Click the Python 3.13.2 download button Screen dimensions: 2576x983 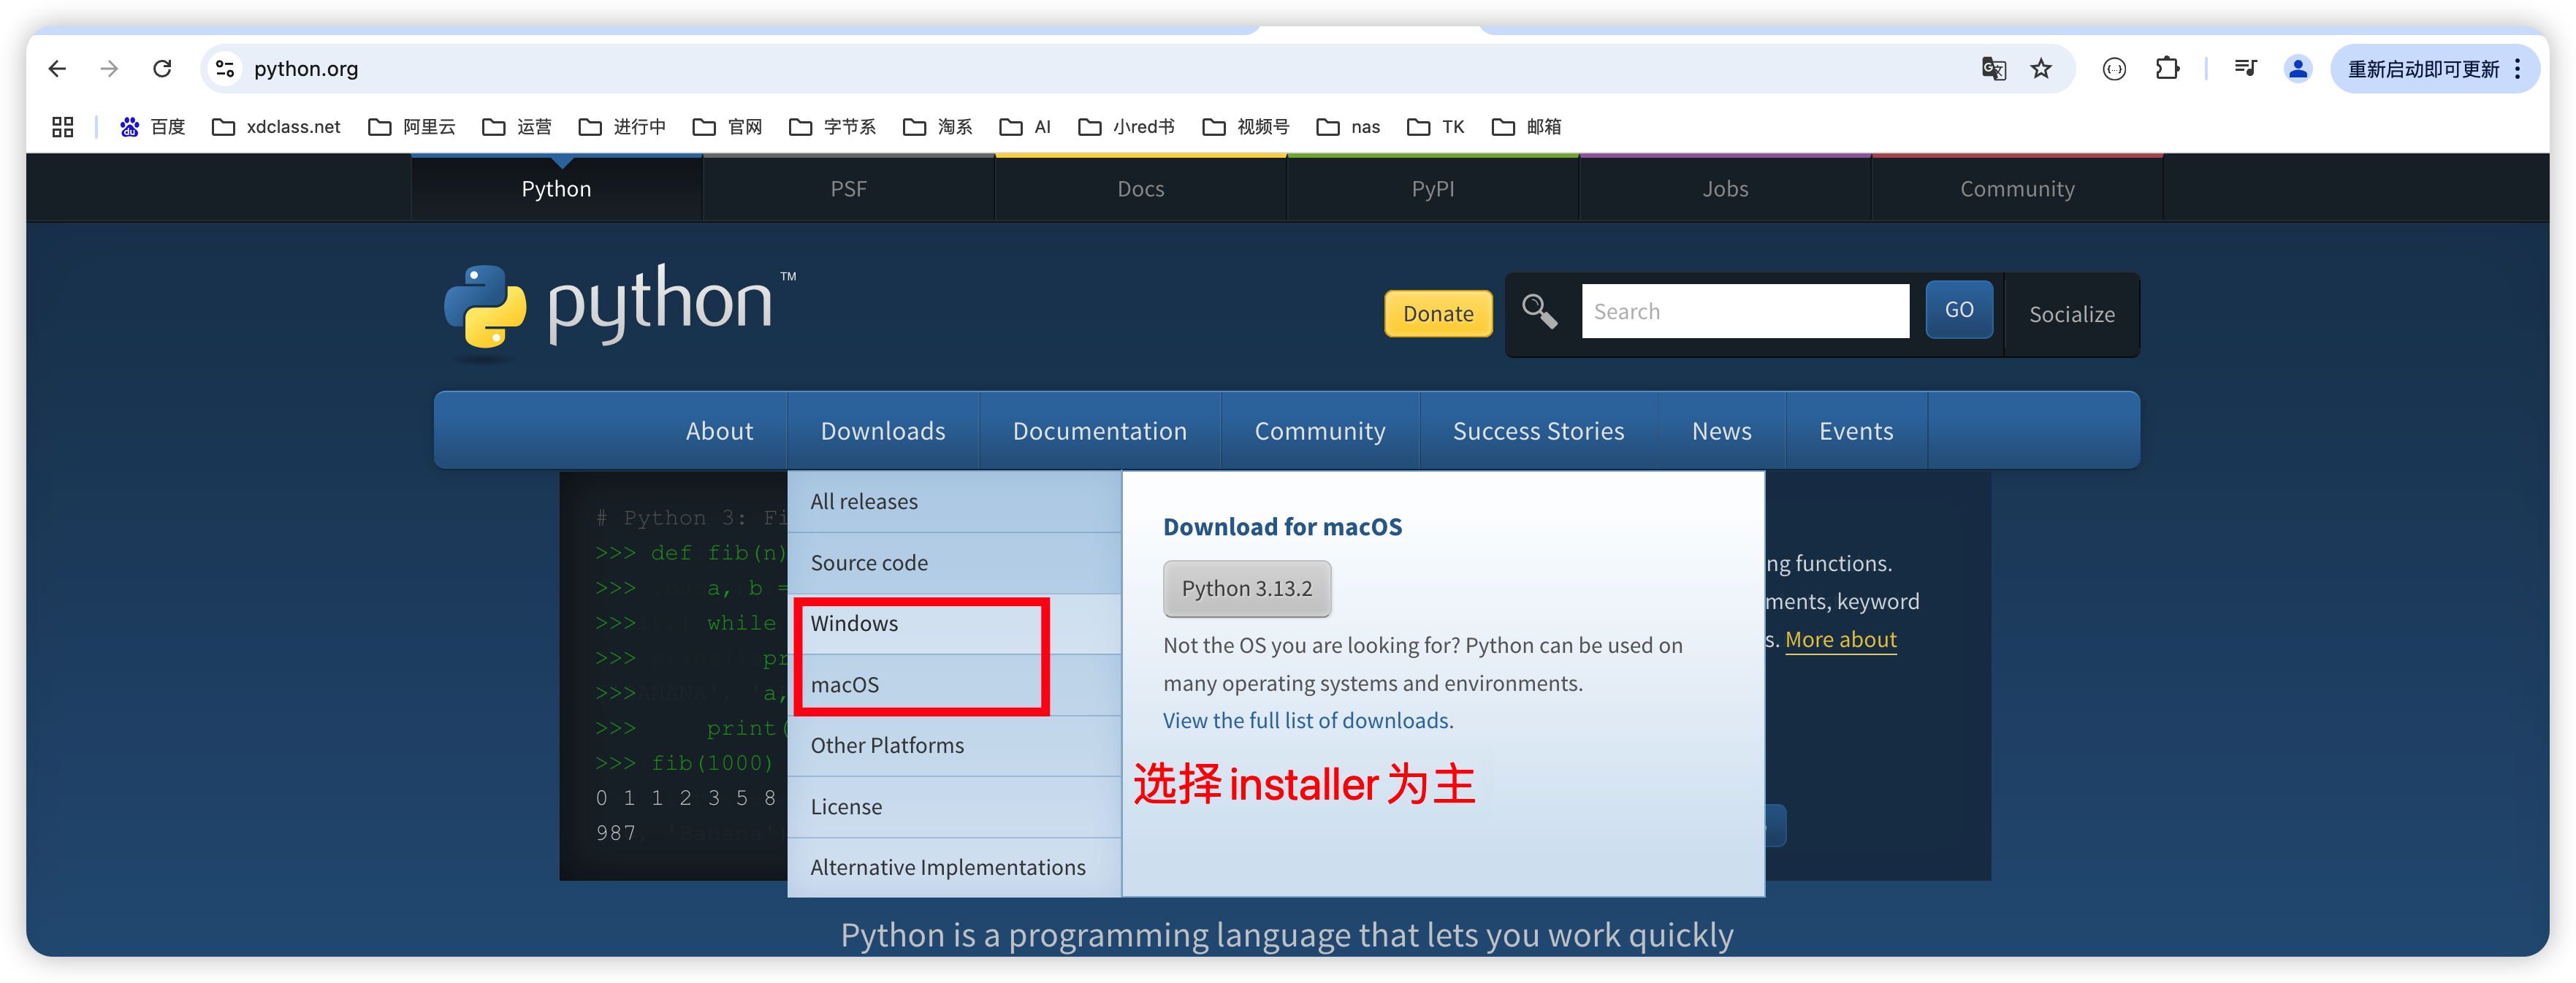point(1246,589)
